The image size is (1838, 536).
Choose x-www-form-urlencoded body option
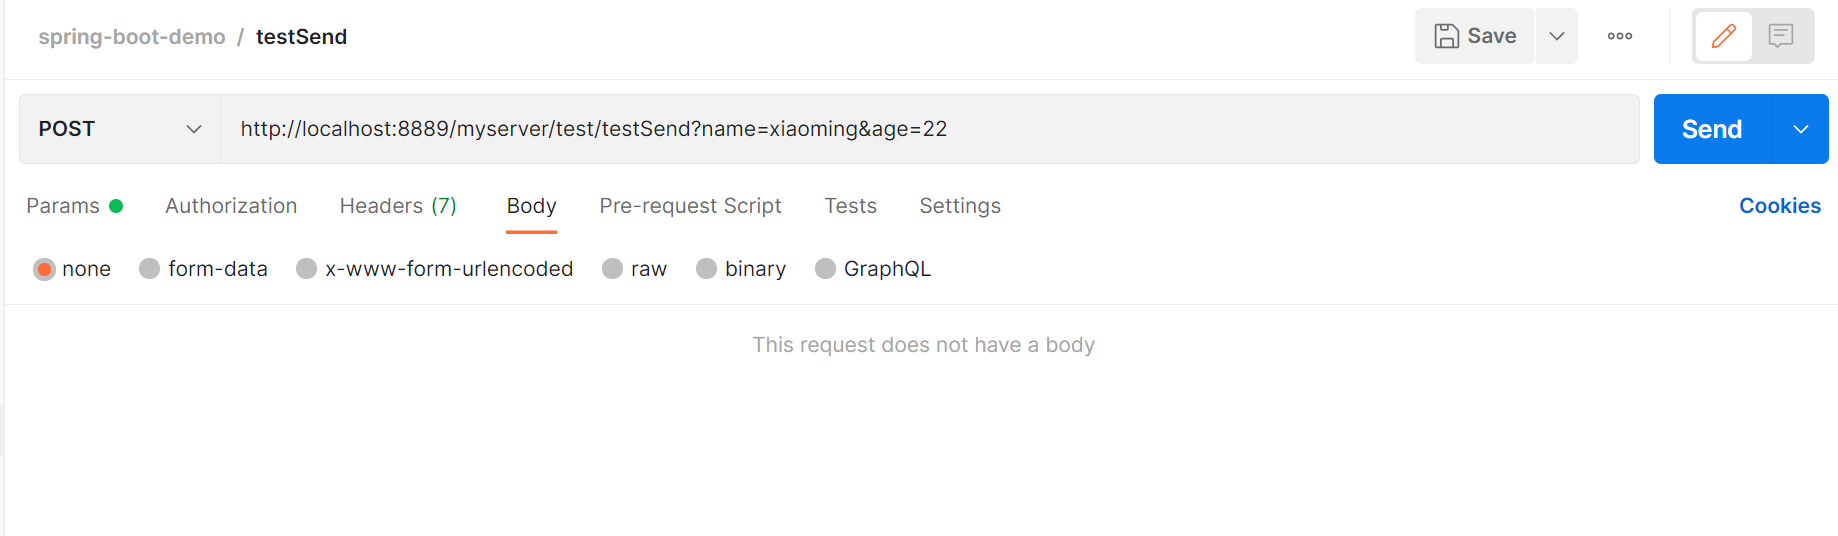tap(307, 269)
